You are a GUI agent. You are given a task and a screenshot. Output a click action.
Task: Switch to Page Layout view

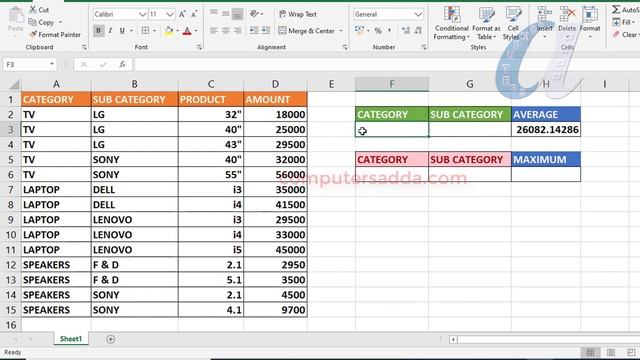click(611, 352)
